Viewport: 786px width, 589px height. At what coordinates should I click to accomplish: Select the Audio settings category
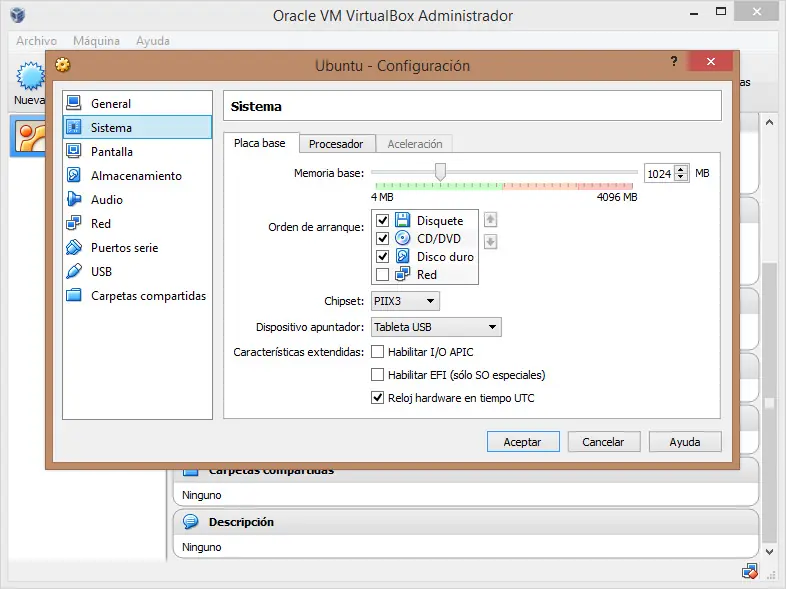click(x=137, y=200)
